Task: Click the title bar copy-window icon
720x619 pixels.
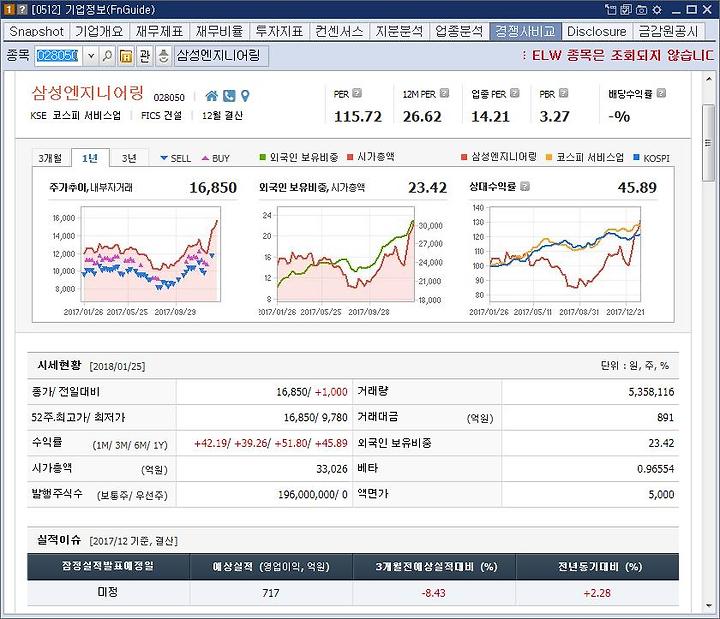Action: [x=626, y=9]
